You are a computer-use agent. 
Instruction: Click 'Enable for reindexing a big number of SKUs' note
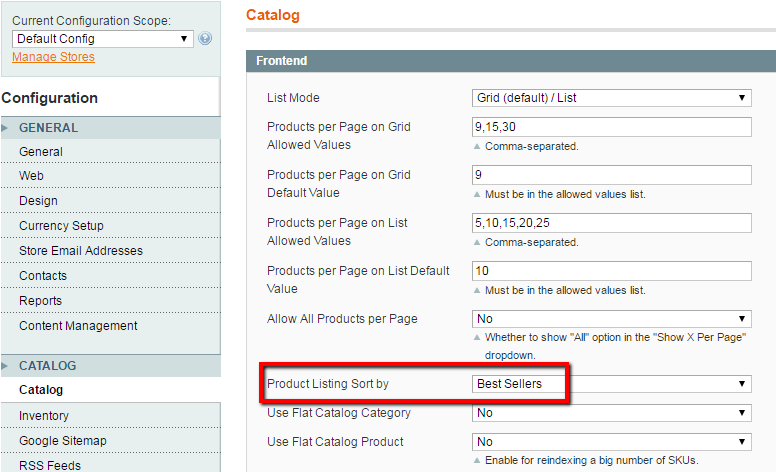coord(591,461)
